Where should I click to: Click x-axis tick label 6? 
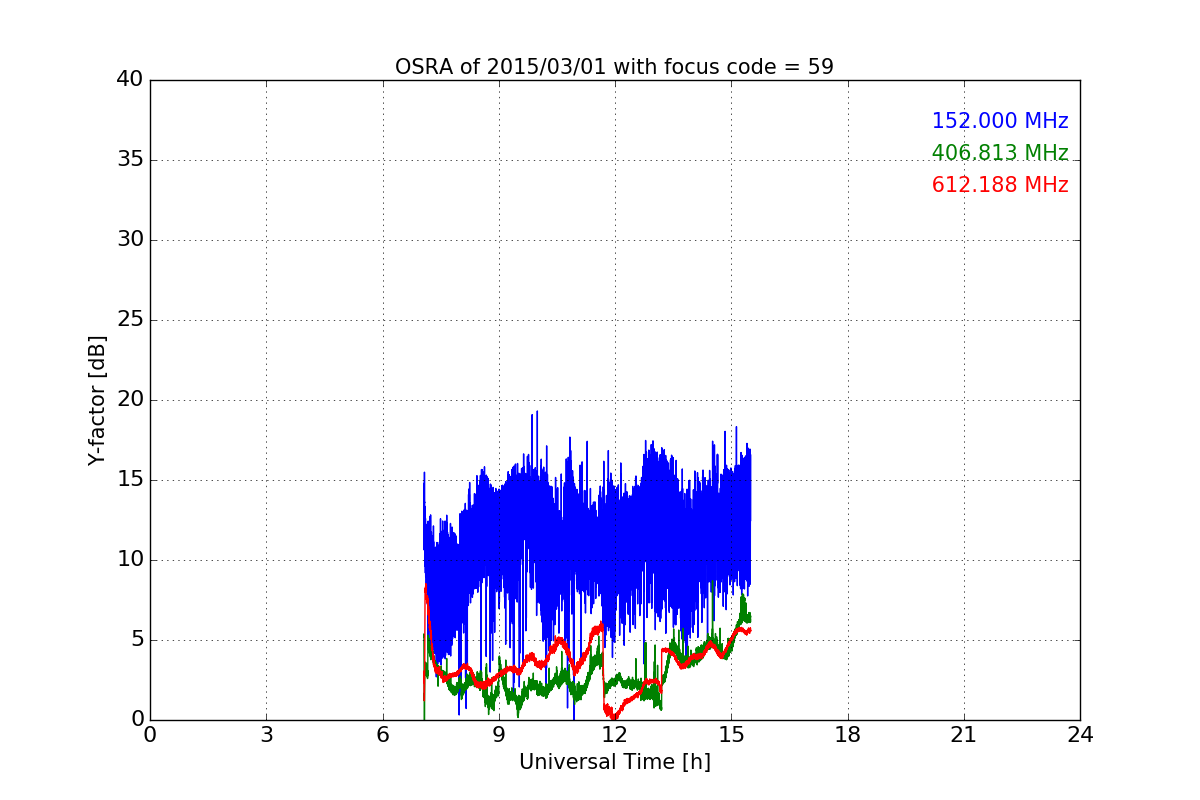(x=382, y=734)
